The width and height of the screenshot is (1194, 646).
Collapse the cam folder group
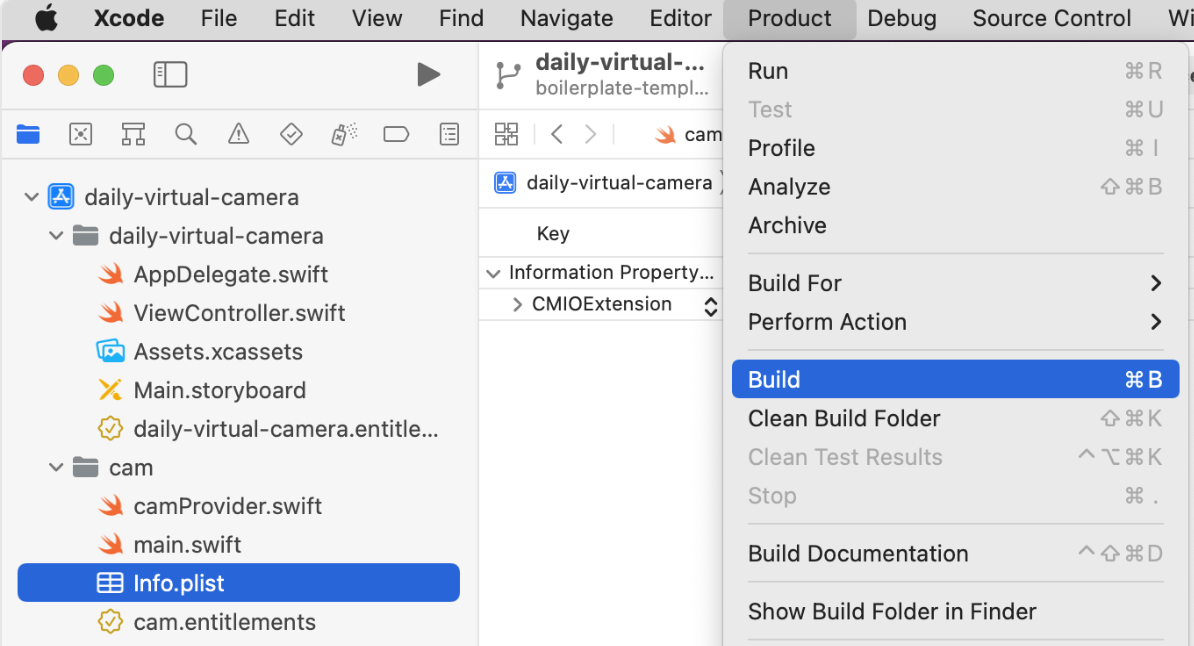point(56,468)
